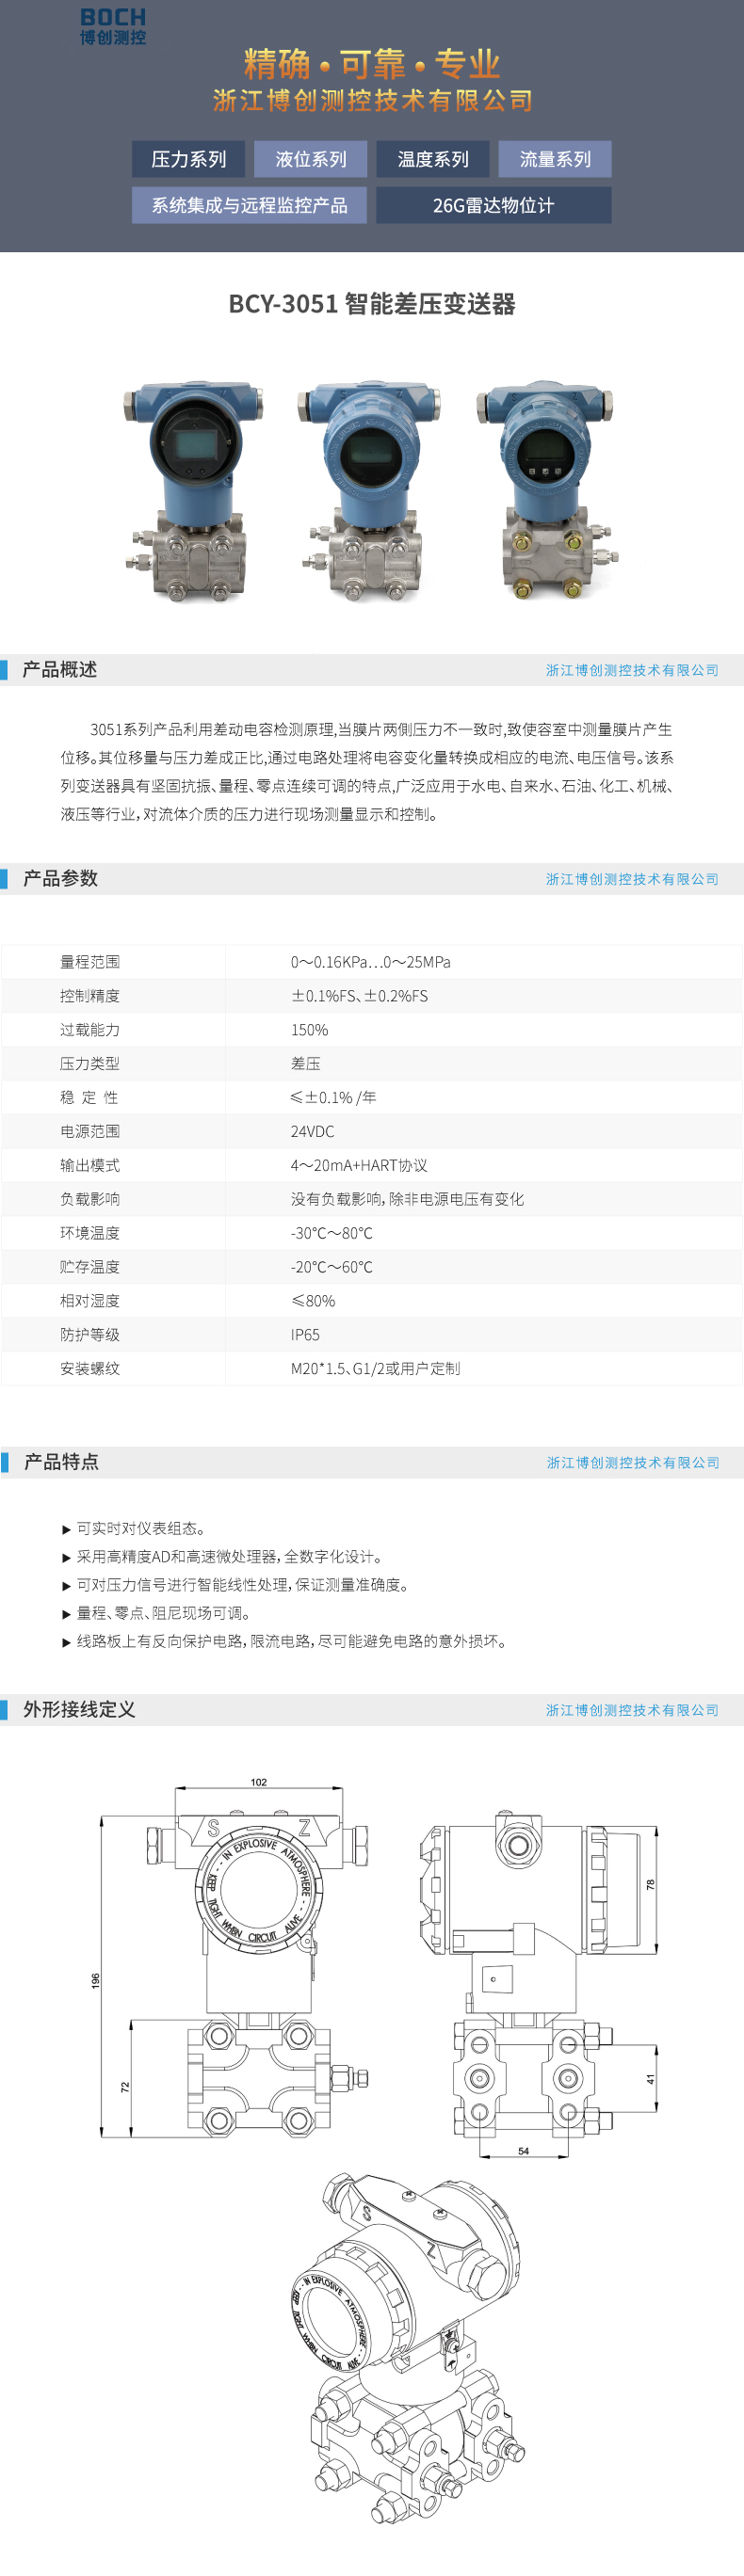Click the 150% overload value
The width and height of the screenshot is (744, 2576).
pyautogui.click(x=309, y=1030)
